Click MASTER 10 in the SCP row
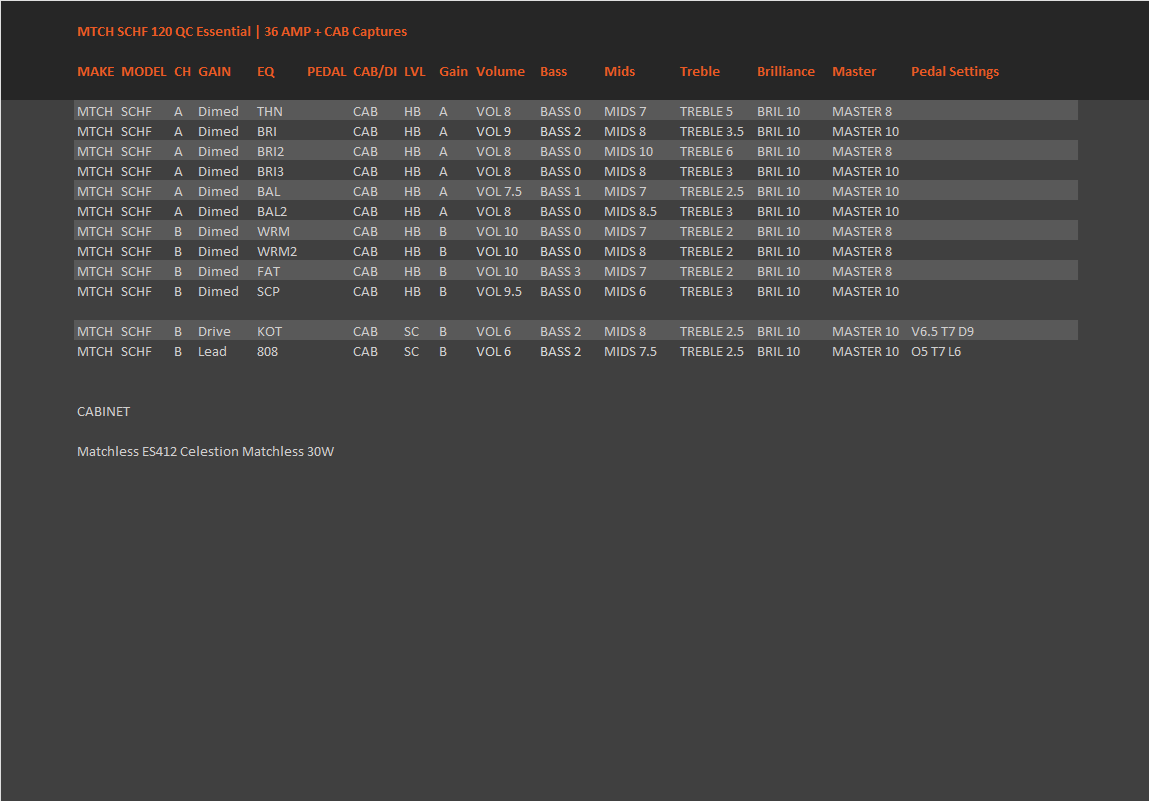The height and width of the screenshot is (804, 1149). point(865,292)
